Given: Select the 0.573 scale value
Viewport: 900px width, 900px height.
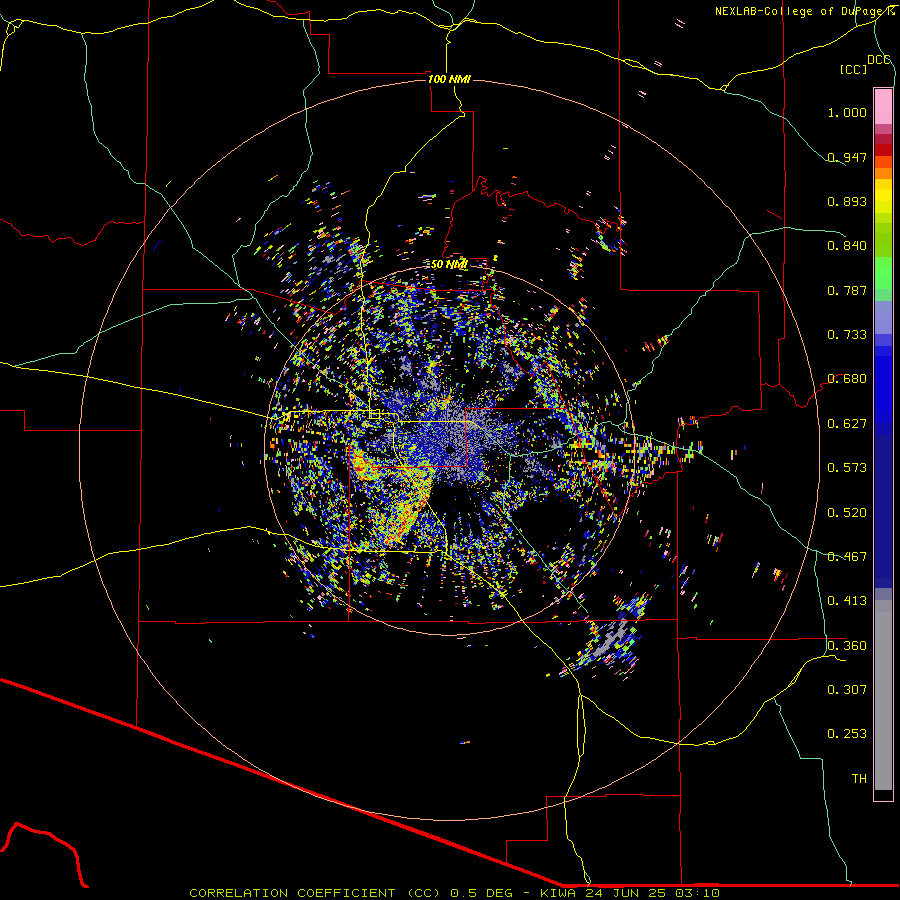Looking at the screenshot, I should 847,468.
